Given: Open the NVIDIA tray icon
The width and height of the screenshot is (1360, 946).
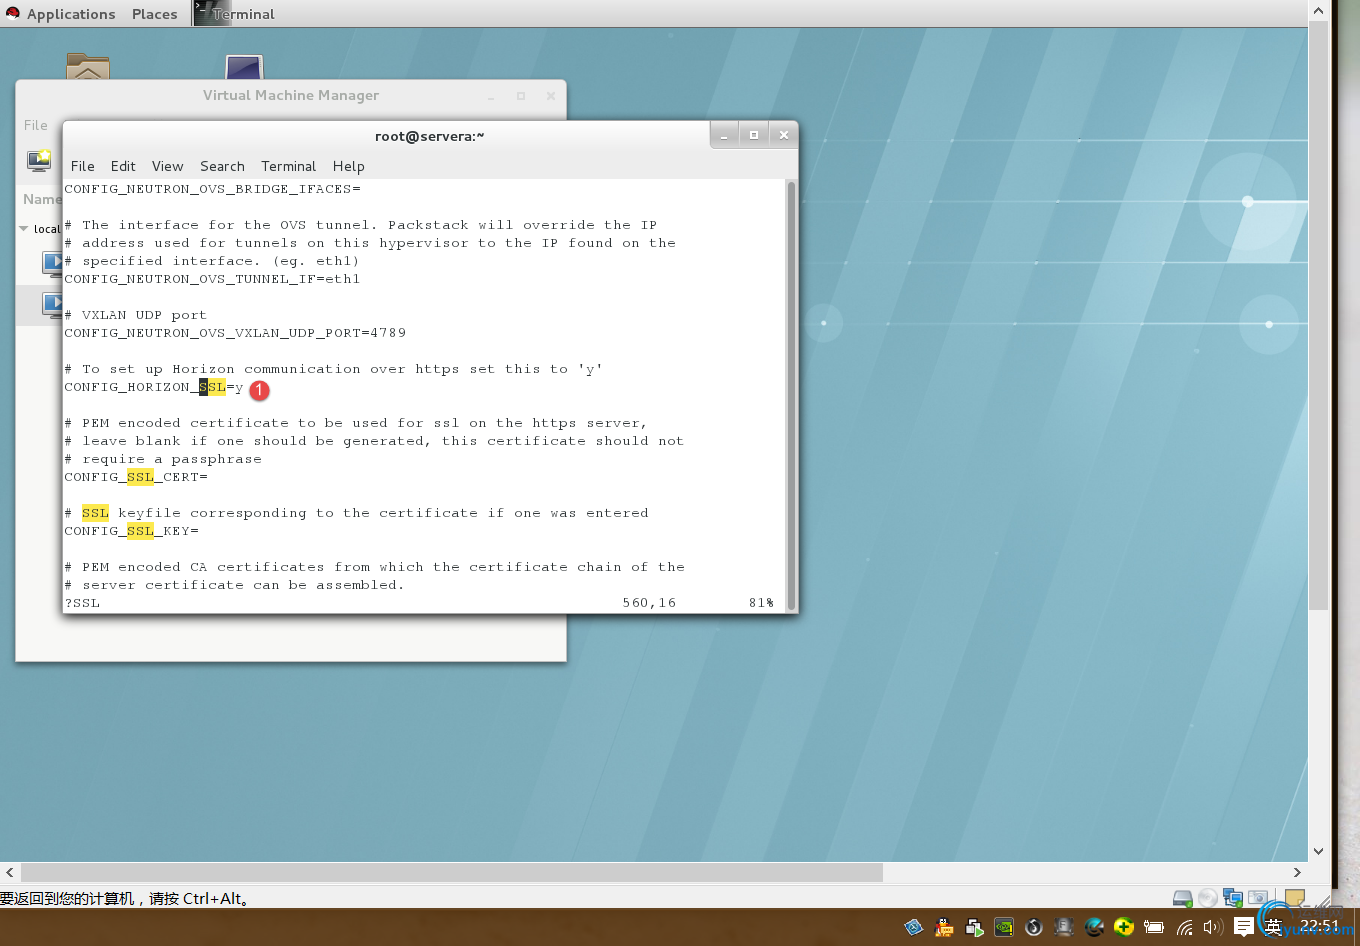Looking at the screenshot, I should tap(1004, 927).
